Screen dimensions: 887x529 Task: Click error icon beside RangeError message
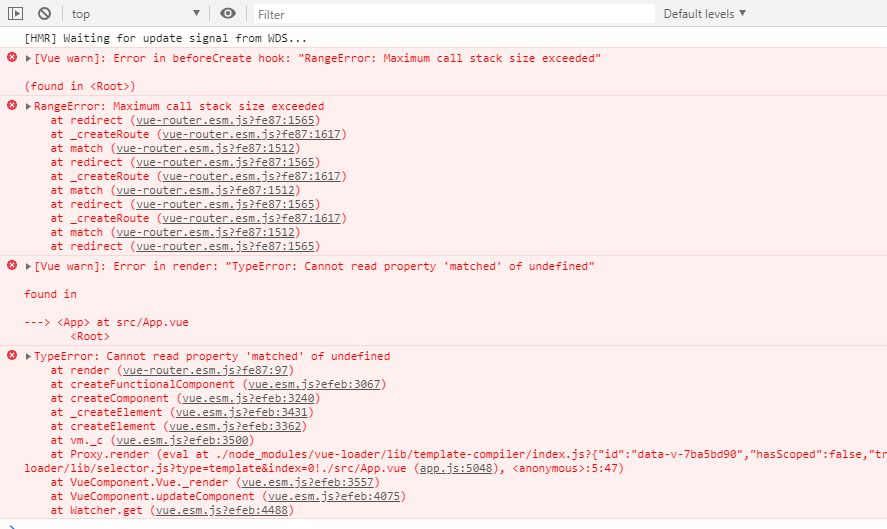click(12, 105)
